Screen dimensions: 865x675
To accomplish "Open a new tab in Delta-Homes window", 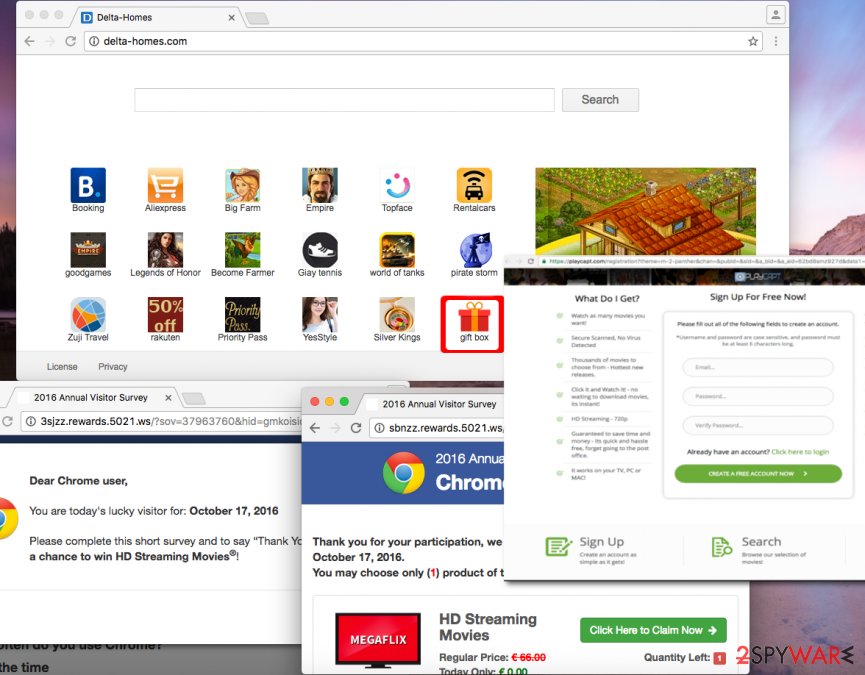I will (x=257, y=18).
